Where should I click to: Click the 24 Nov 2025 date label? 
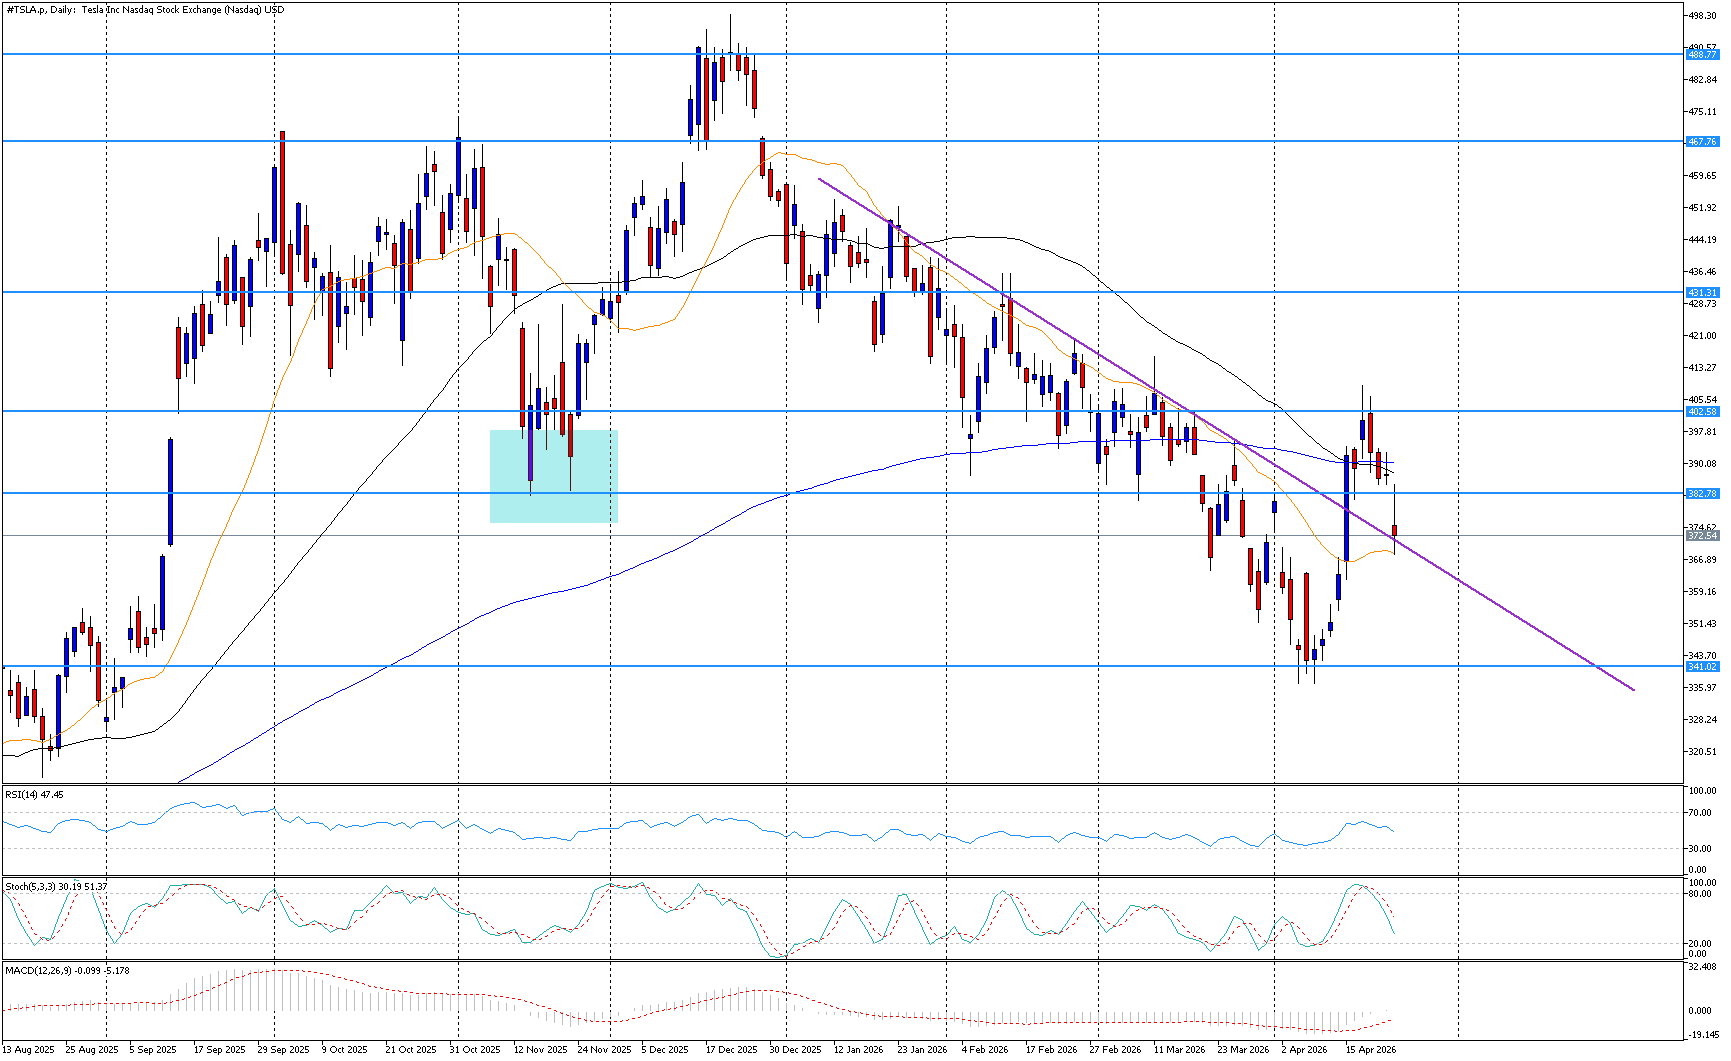pyautogui.click(x=605, y=1050)
